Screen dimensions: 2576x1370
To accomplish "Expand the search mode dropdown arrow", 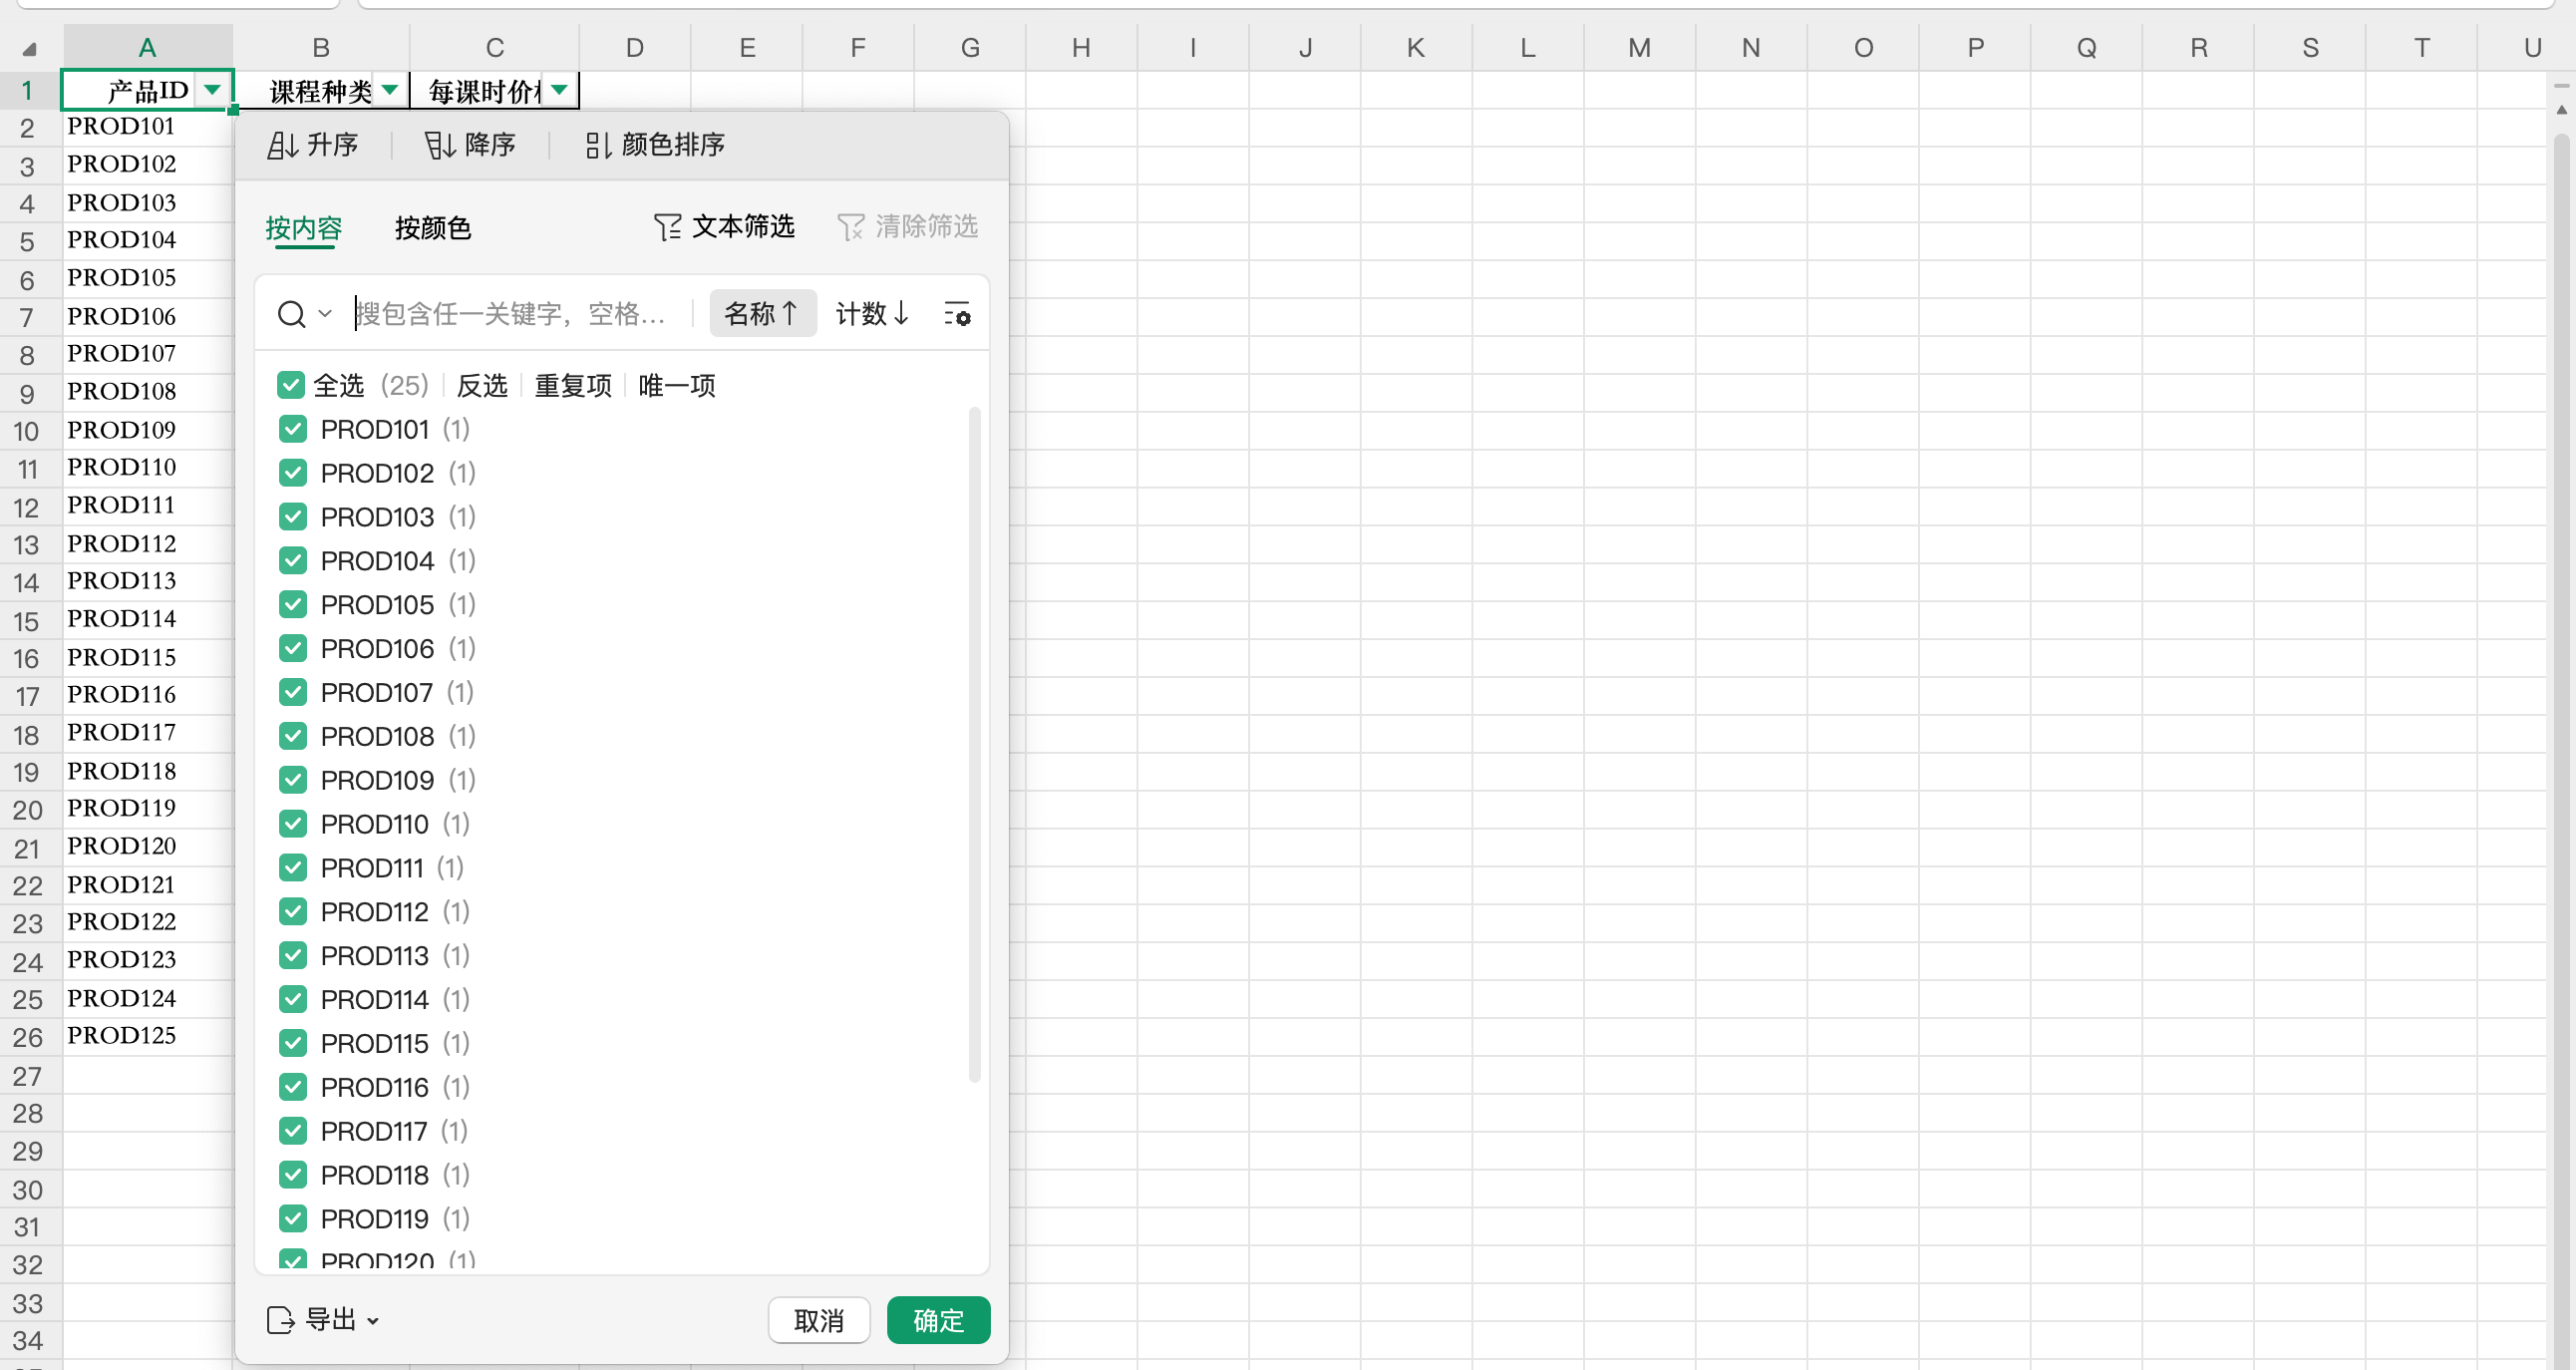I will [325, 314].
